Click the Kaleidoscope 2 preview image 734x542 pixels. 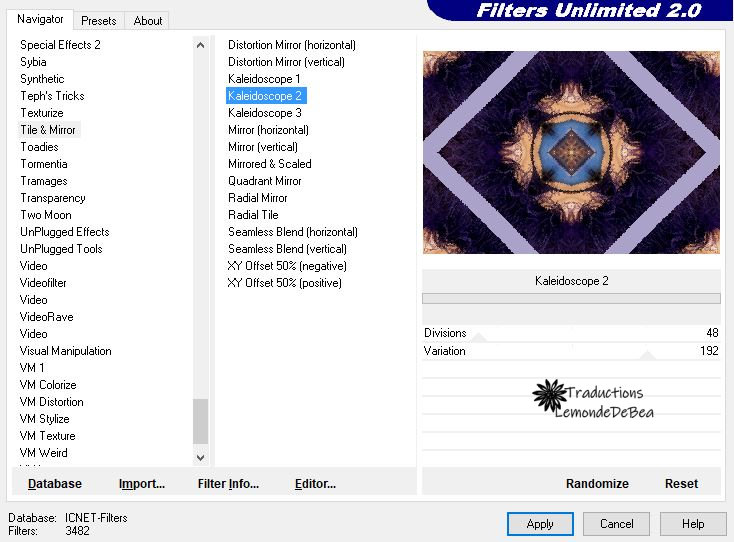pos(571,153)
